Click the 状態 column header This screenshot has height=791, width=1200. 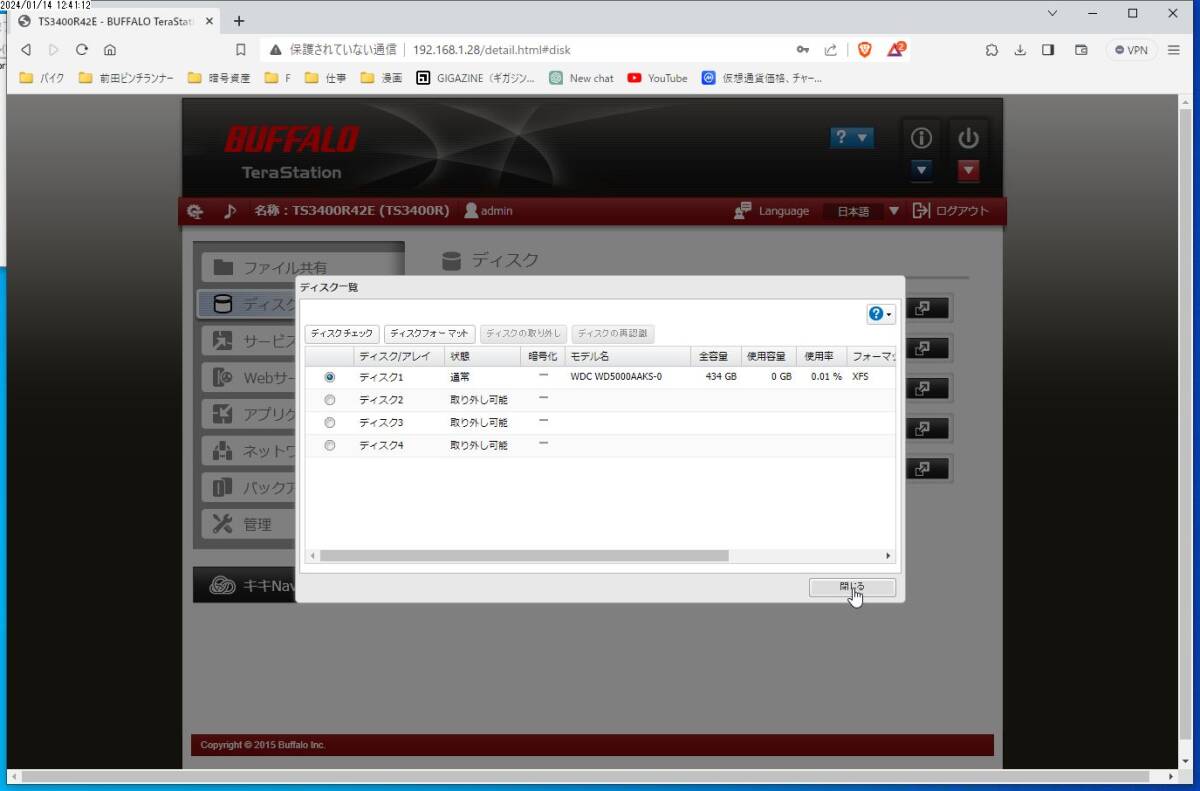coord(483,356)
